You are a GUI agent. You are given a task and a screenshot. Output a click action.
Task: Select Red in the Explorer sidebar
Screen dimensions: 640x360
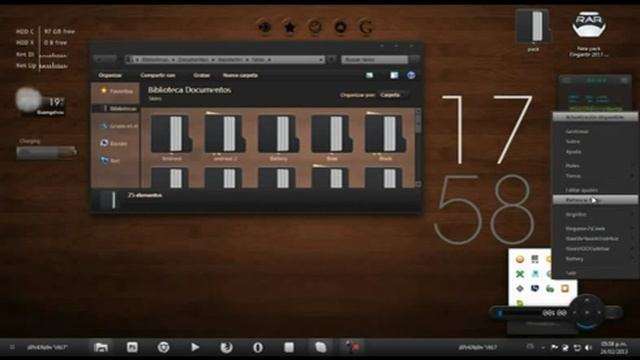tap(110, 160)
